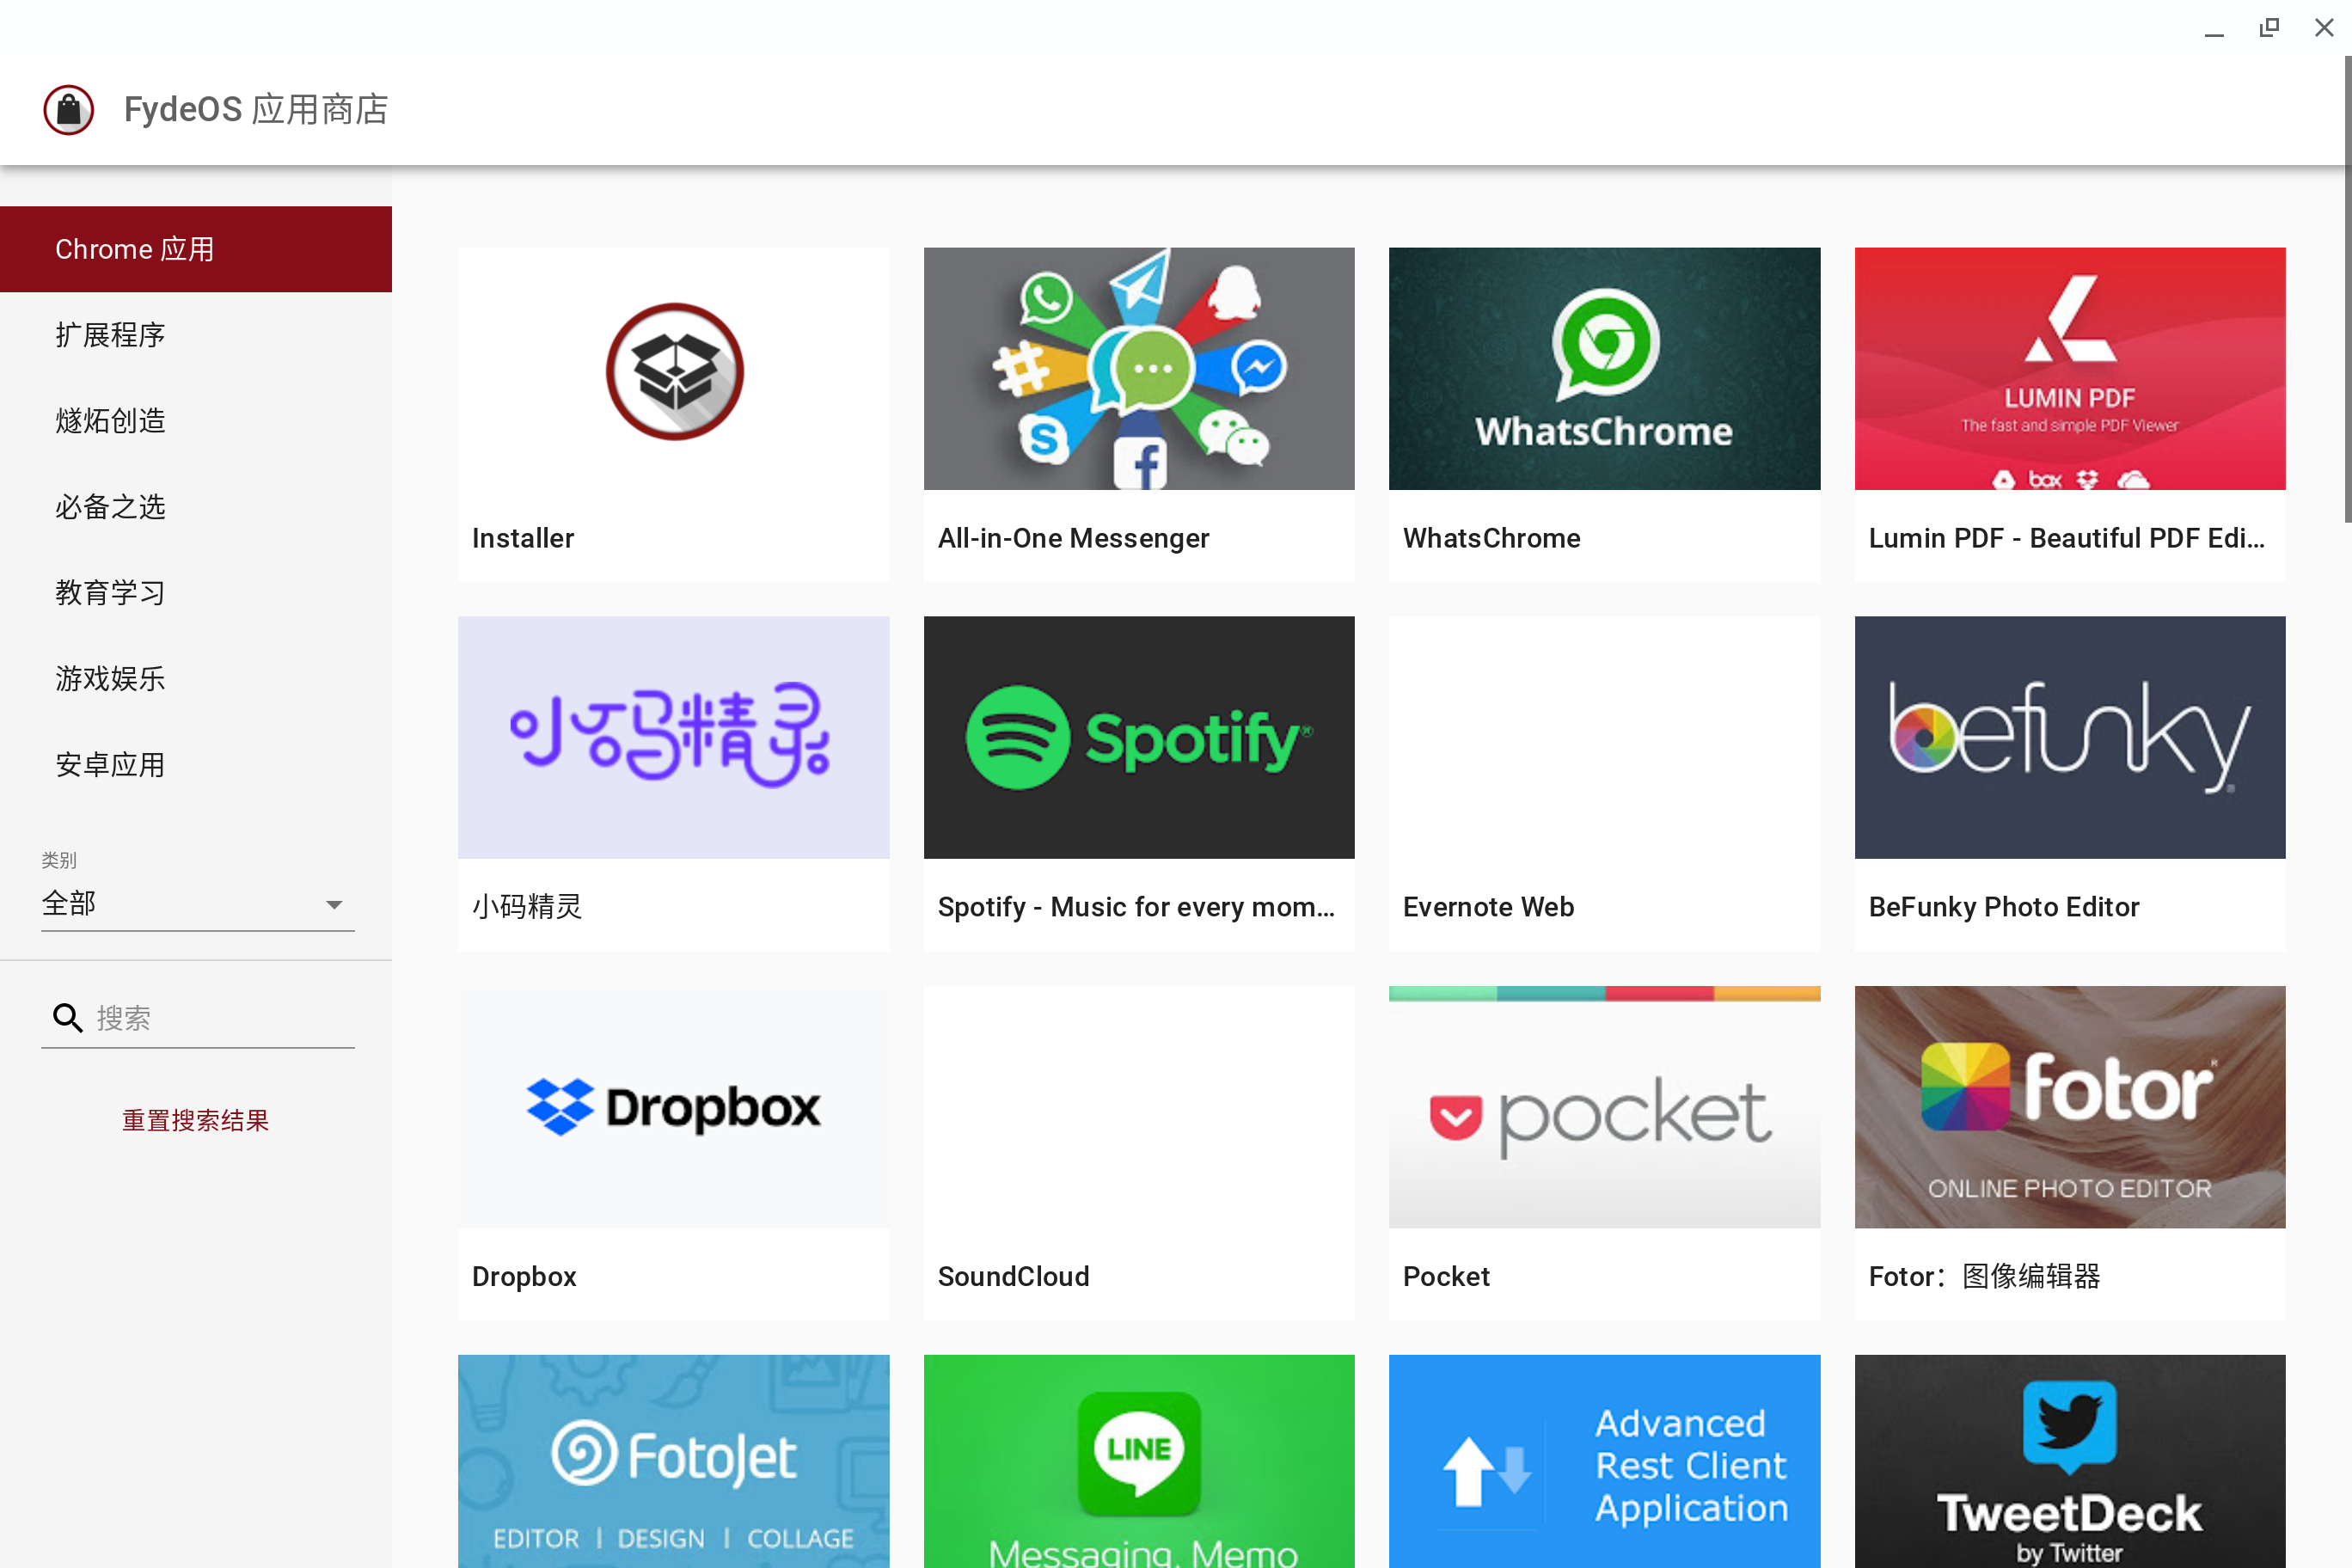Screen dimensions: 2352x1568
Task: Open the Installer app icon
Action: click(x=674, y=371)
